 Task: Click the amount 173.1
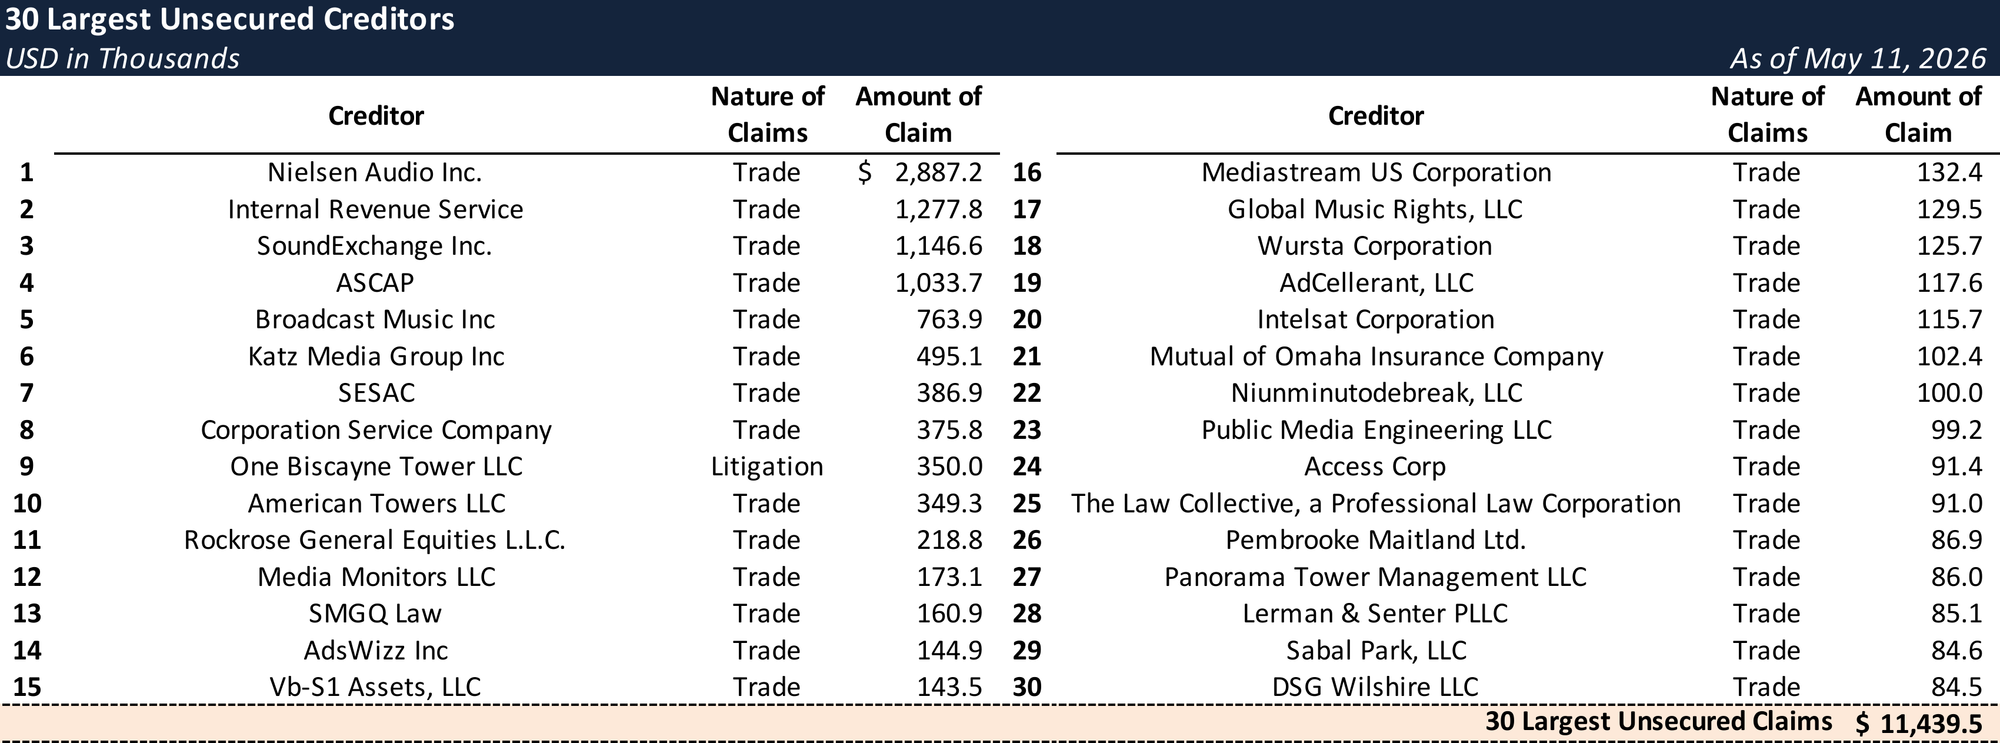(x=949, y=577)
